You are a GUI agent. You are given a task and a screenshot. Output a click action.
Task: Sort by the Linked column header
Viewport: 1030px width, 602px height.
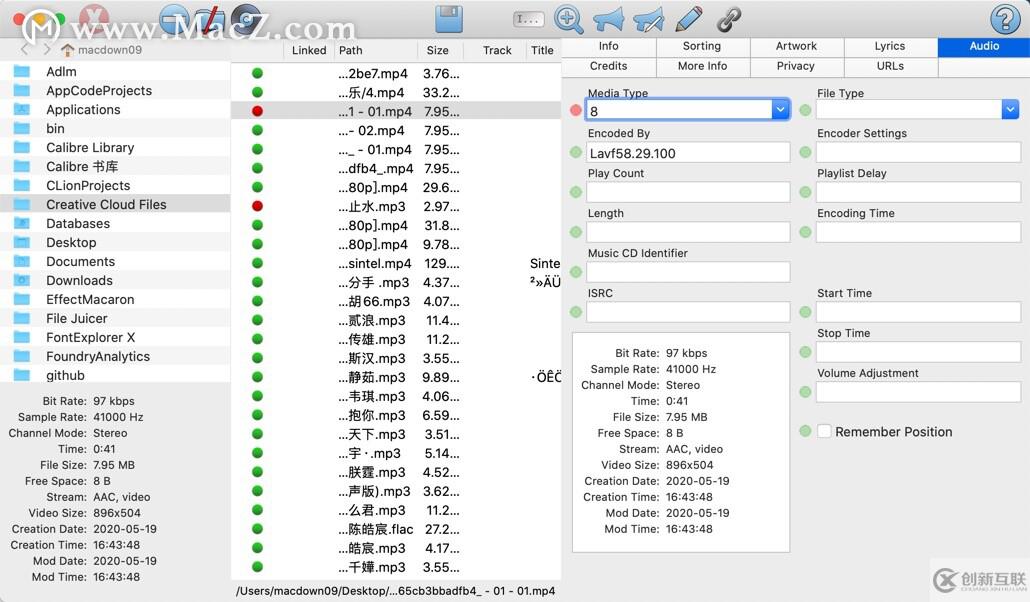pyautogui.click(x=309, y=51)
